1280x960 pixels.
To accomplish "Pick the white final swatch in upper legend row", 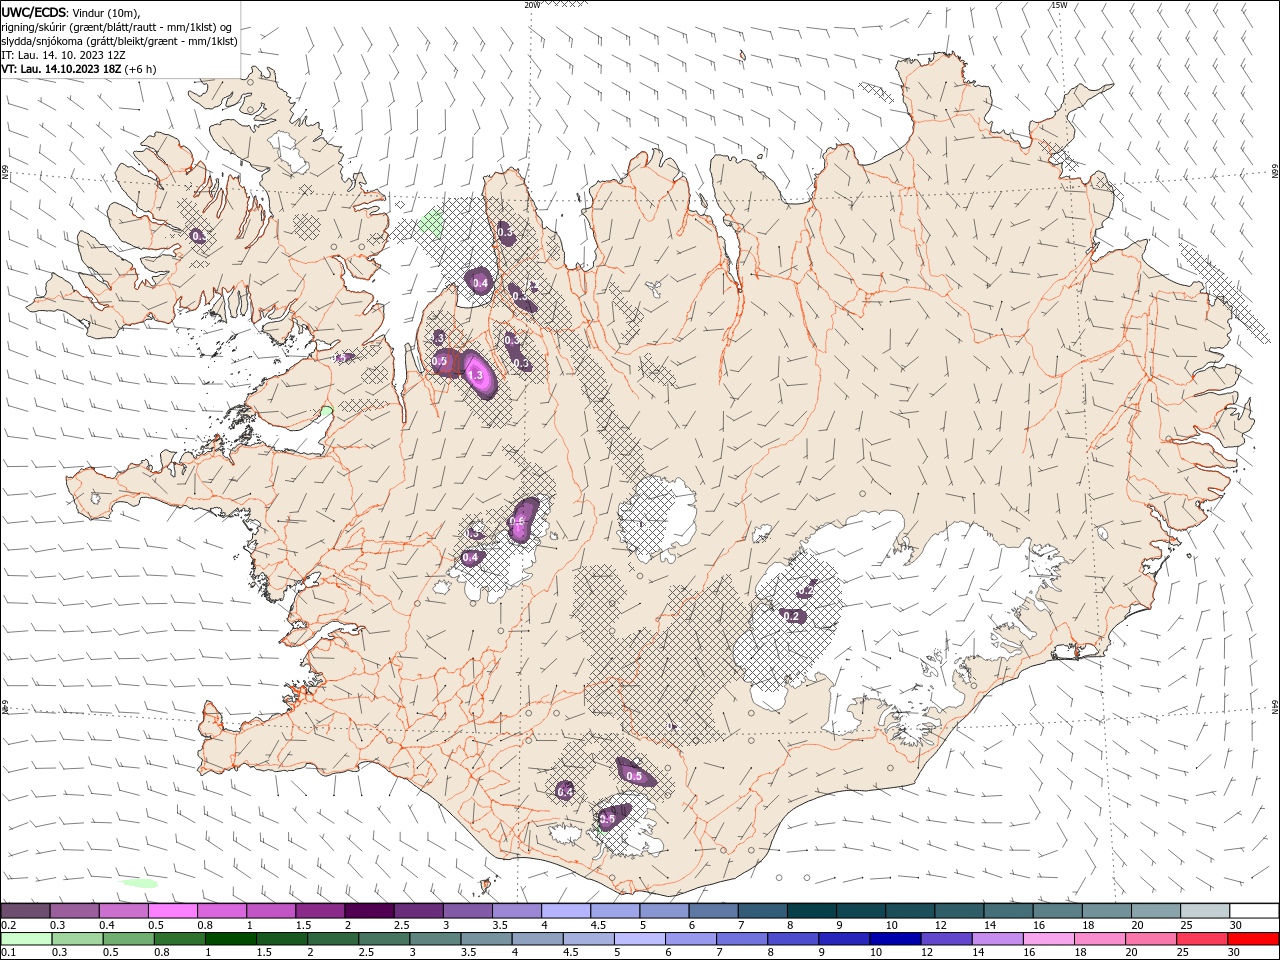I will click(x=1254, y=911).
